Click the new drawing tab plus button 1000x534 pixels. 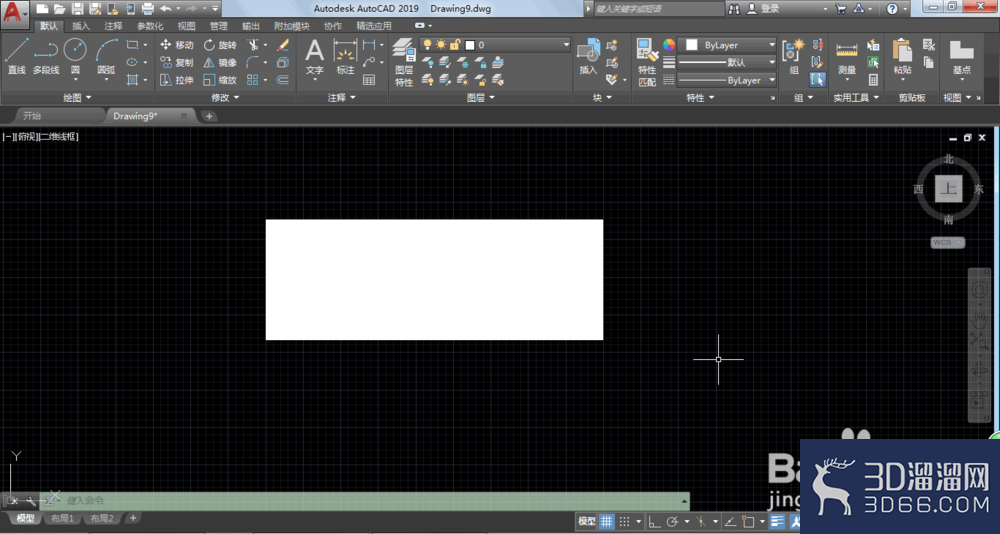209,116
